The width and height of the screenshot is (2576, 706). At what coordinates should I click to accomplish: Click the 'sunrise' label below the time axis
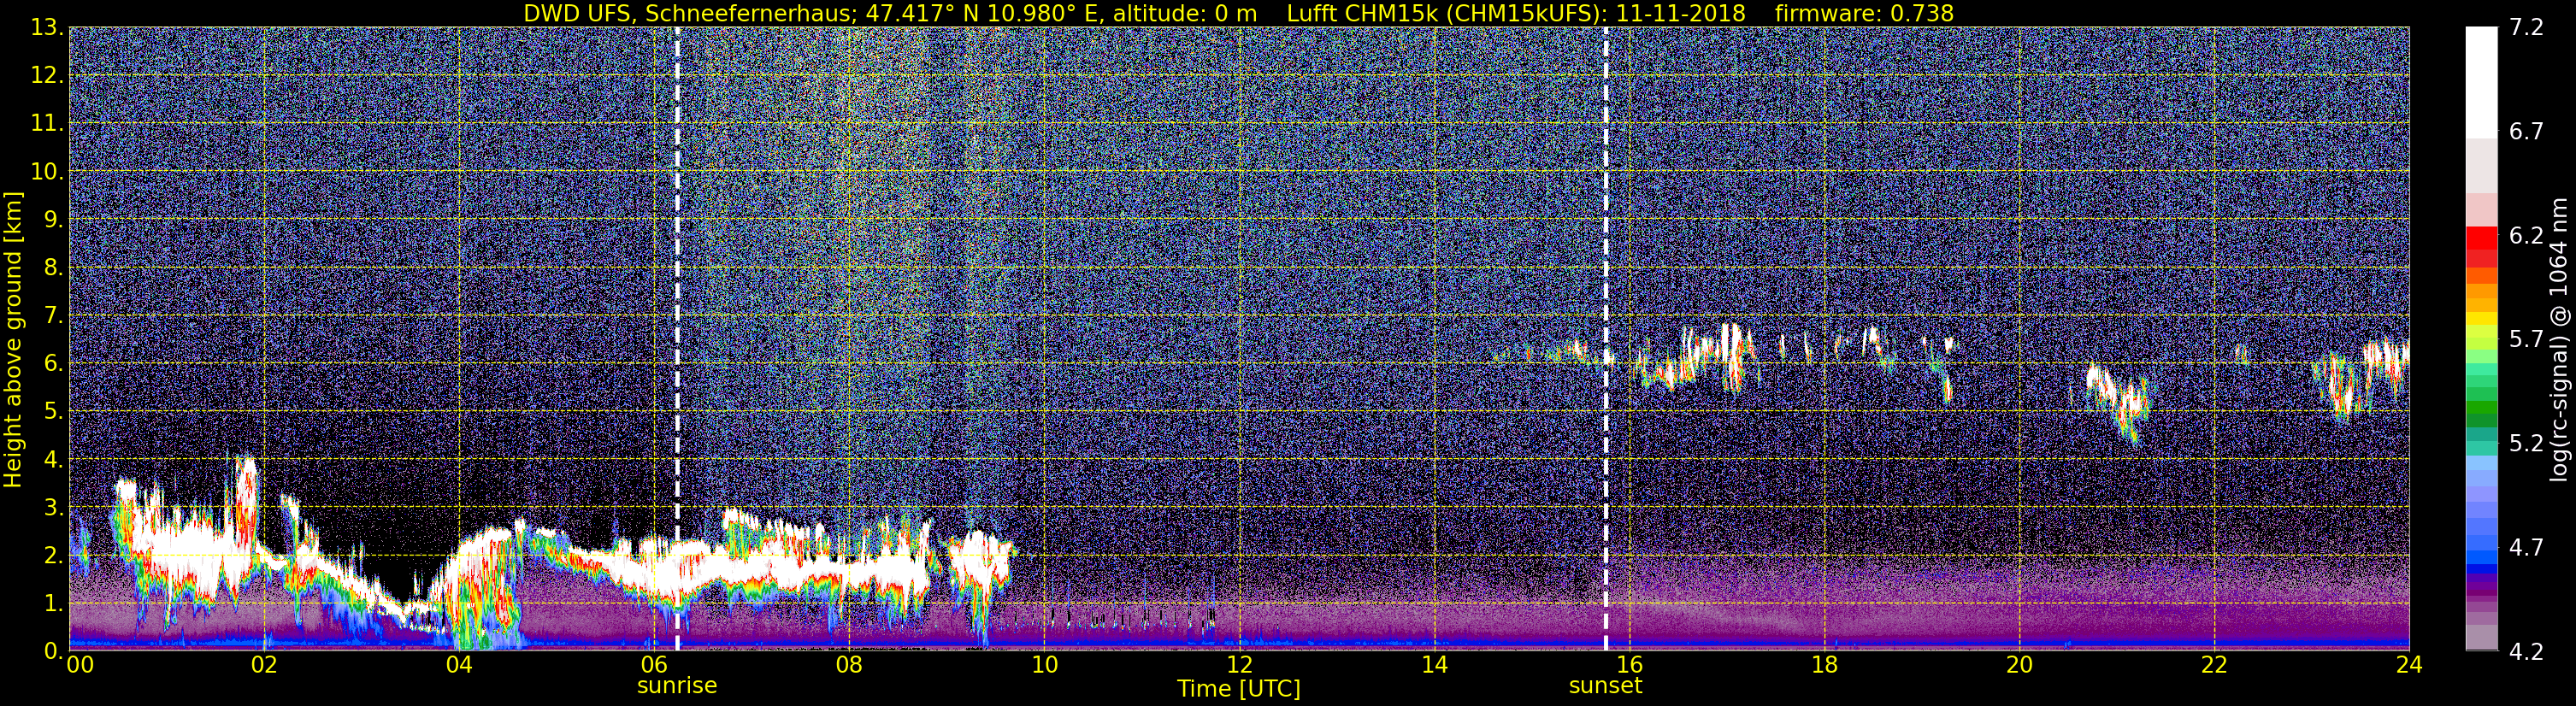(677, 686)
